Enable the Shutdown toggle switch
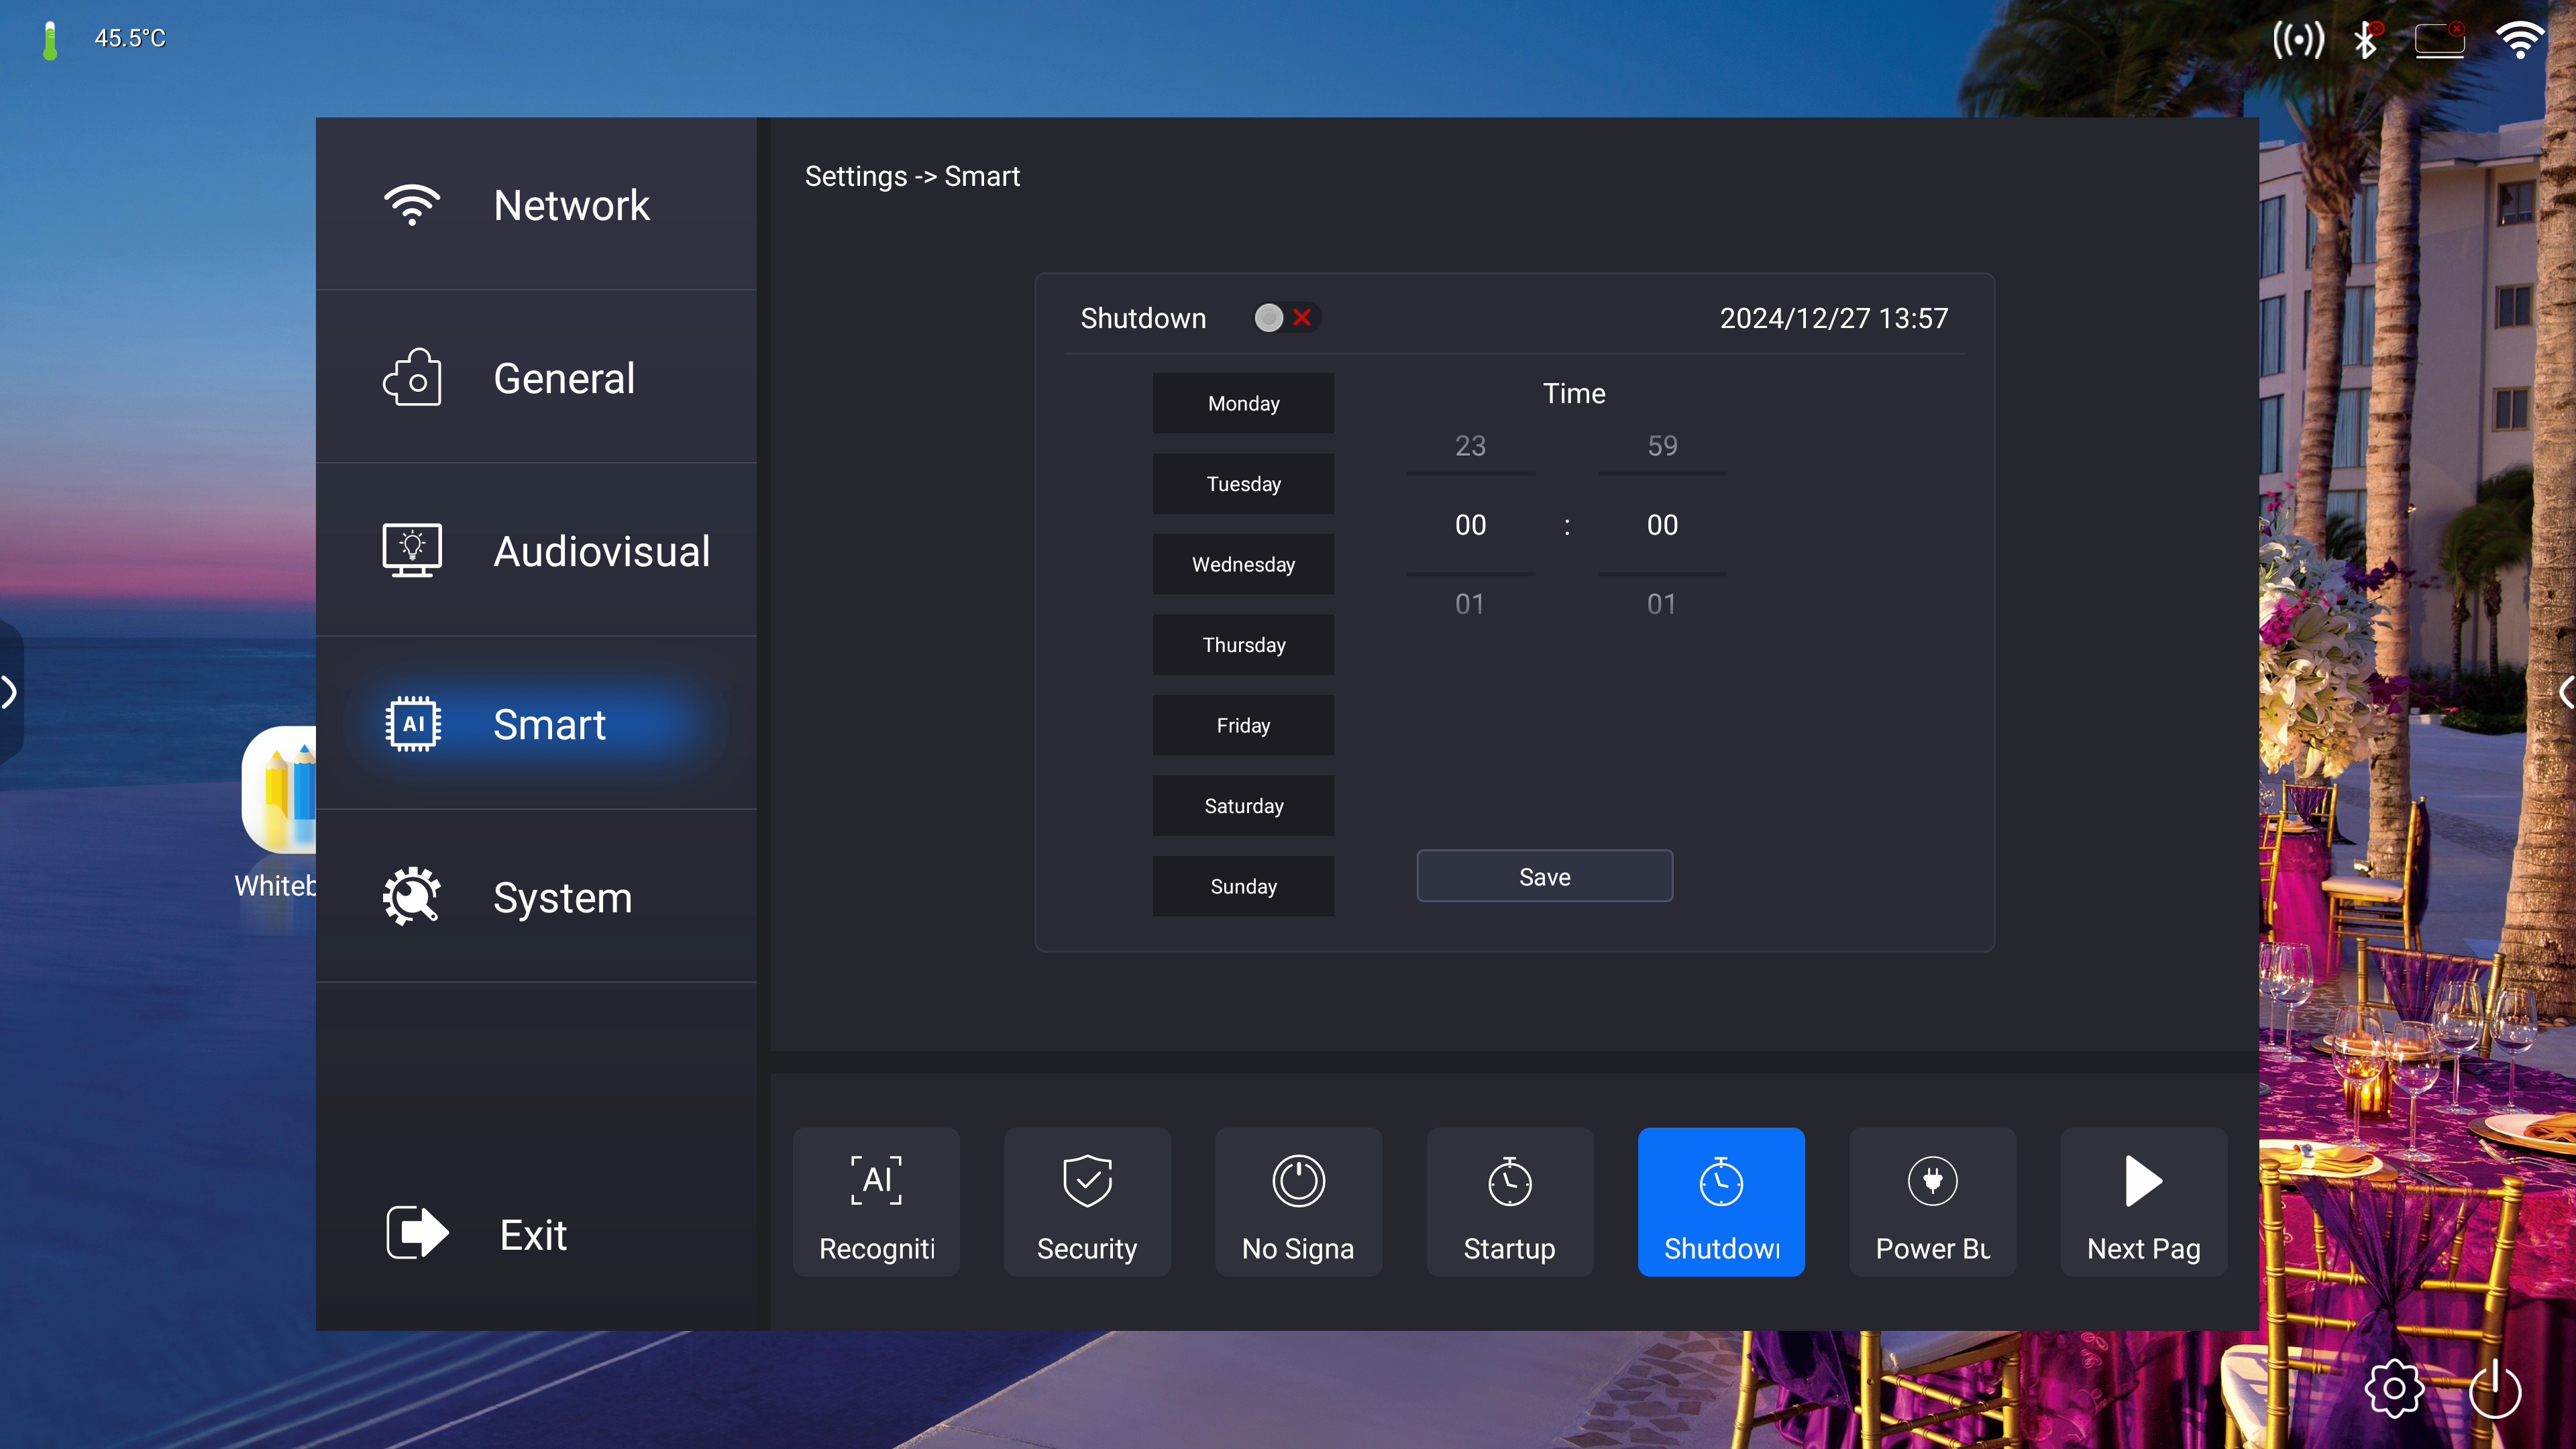This screenshot has width=2576, height=1449. [1285, 318]
